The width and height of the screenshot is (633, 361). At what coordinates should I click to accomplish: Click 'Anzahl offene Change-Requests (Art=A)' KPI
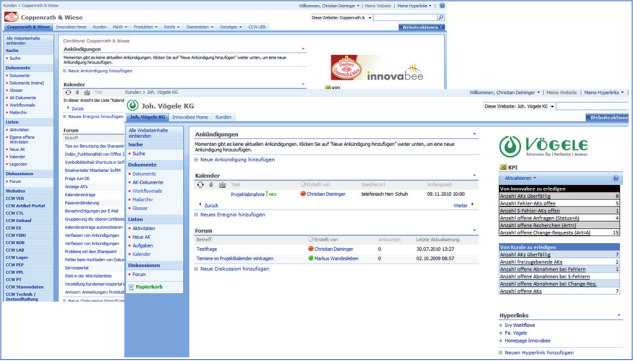coord(545,233)
